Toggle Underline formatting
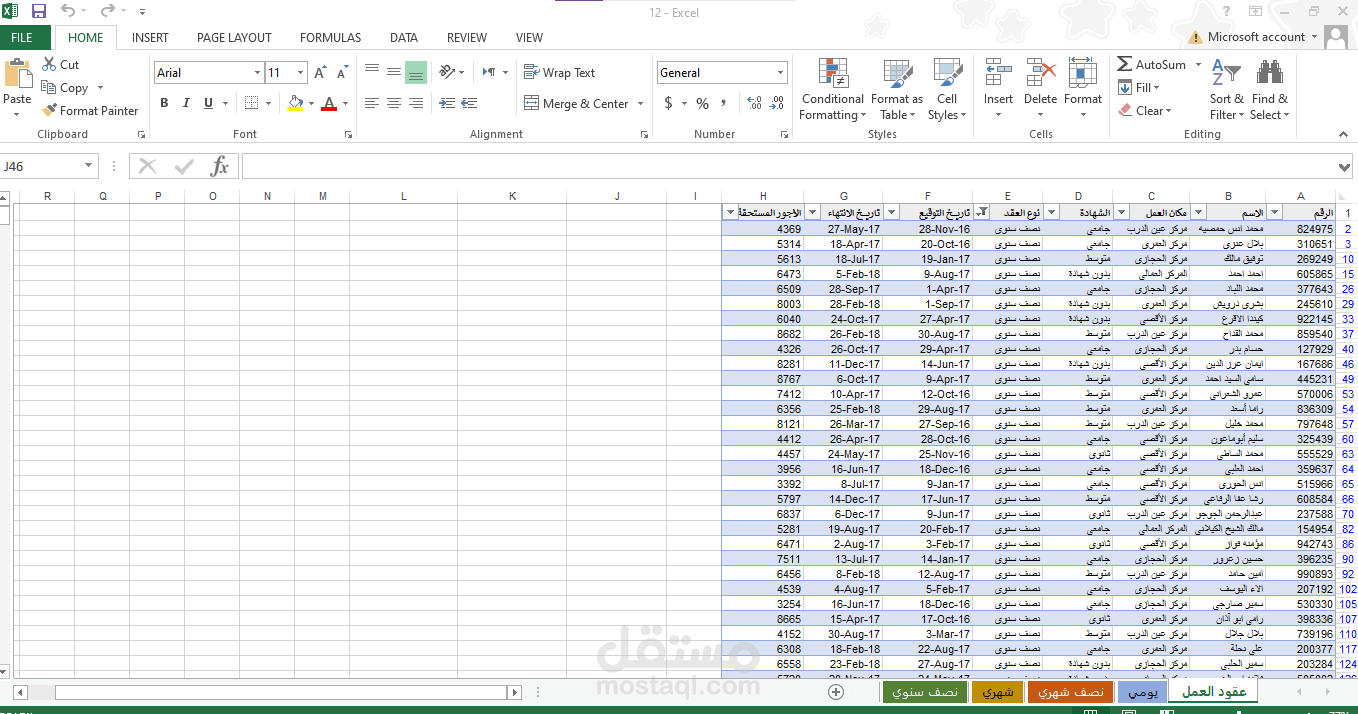1358x714 pixels. pyautogui.click(x=208, y=103)
